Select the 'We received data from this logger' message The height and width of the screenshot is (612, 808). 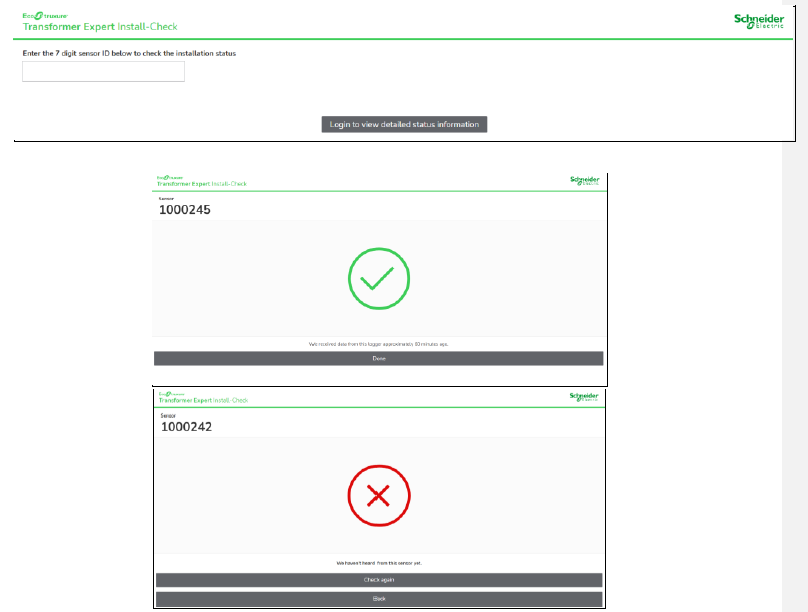379,344
